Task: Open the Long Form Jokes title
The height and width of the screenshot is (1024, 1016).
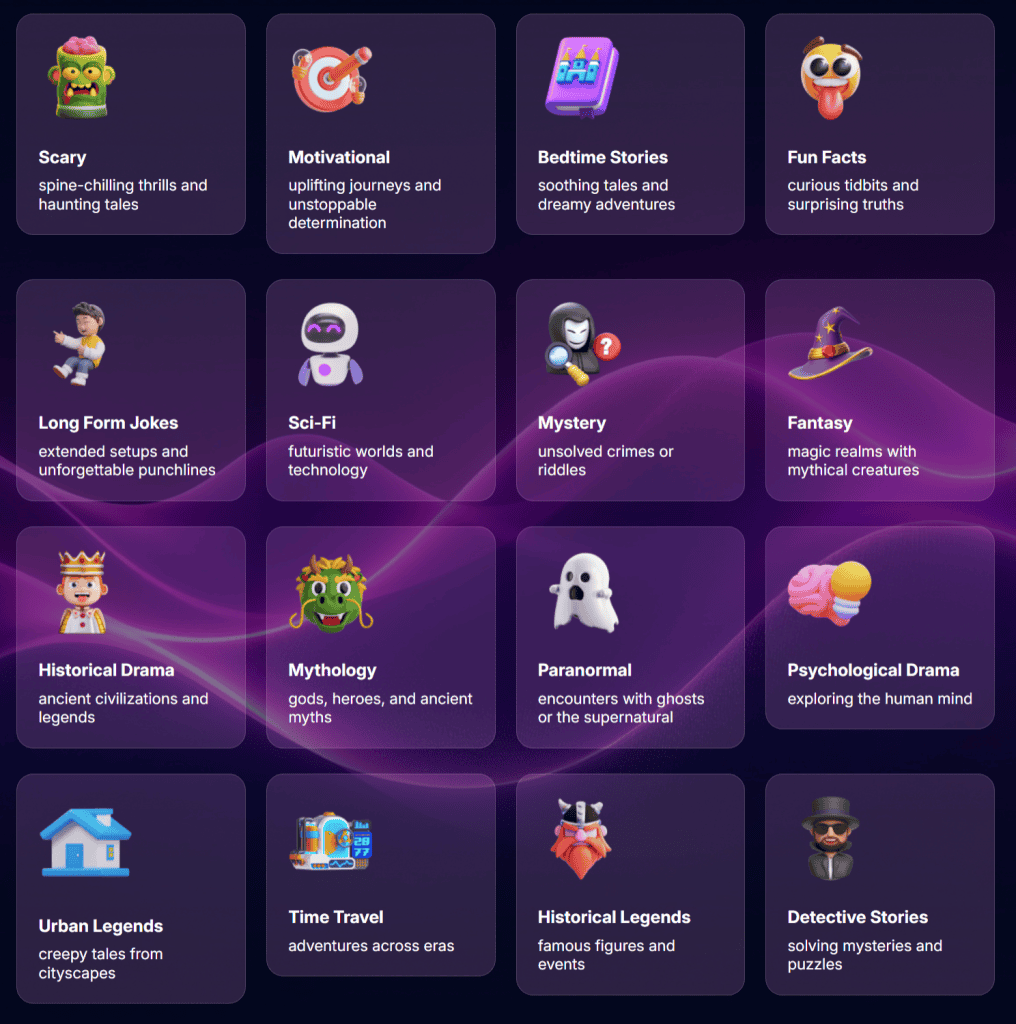Action: [108, 423]
